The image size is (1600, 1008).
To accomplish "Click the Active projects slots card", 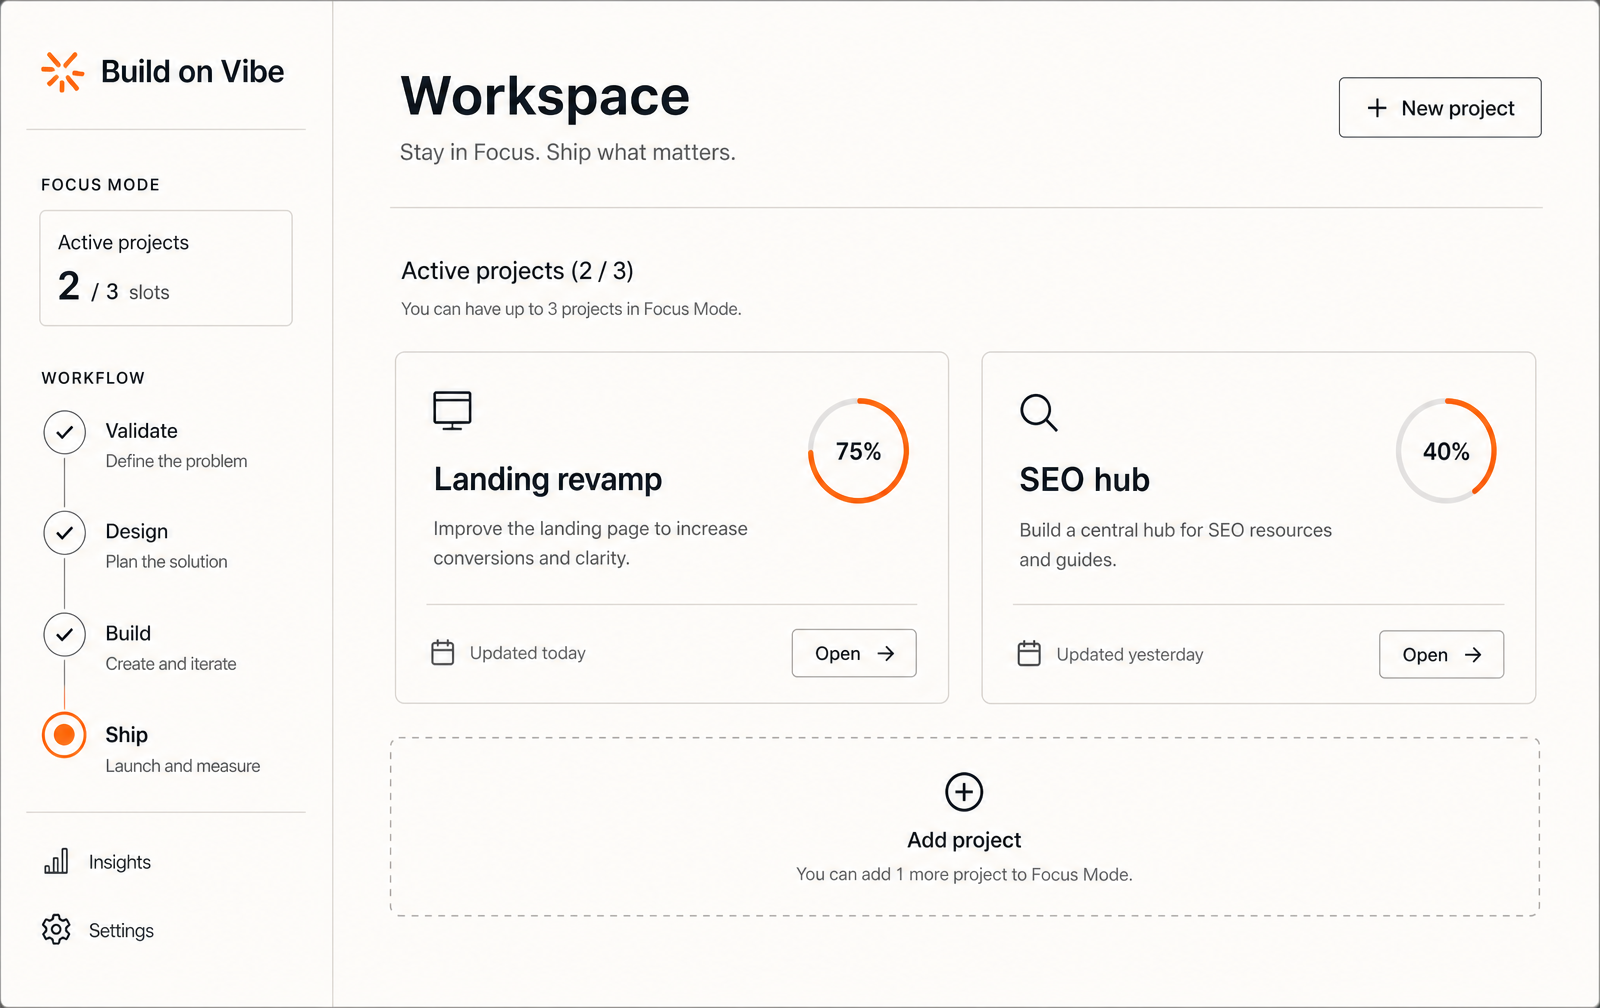I will point(166,268).
